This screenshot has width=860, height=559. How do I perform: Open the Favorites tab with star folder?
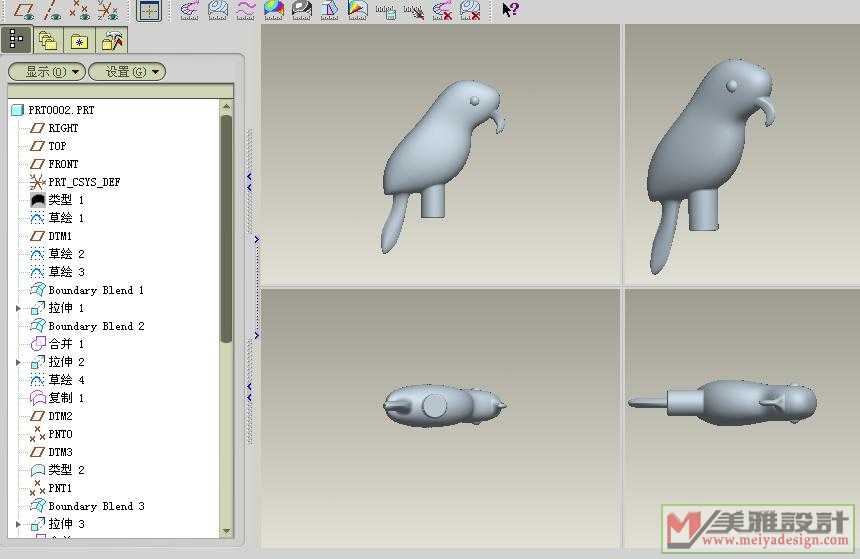pyautogui.click(x=79, y=41)
